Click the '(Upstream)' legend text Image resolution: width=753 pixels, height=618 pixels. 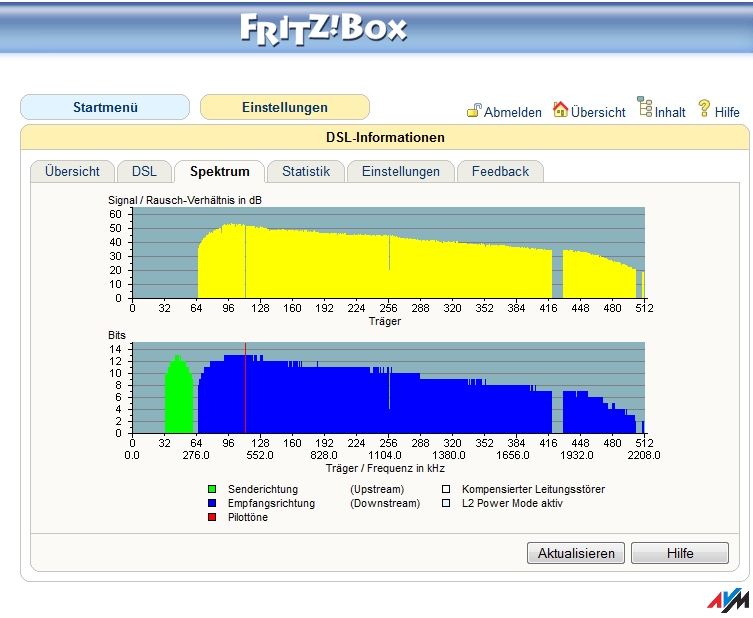tap(377, 489)
